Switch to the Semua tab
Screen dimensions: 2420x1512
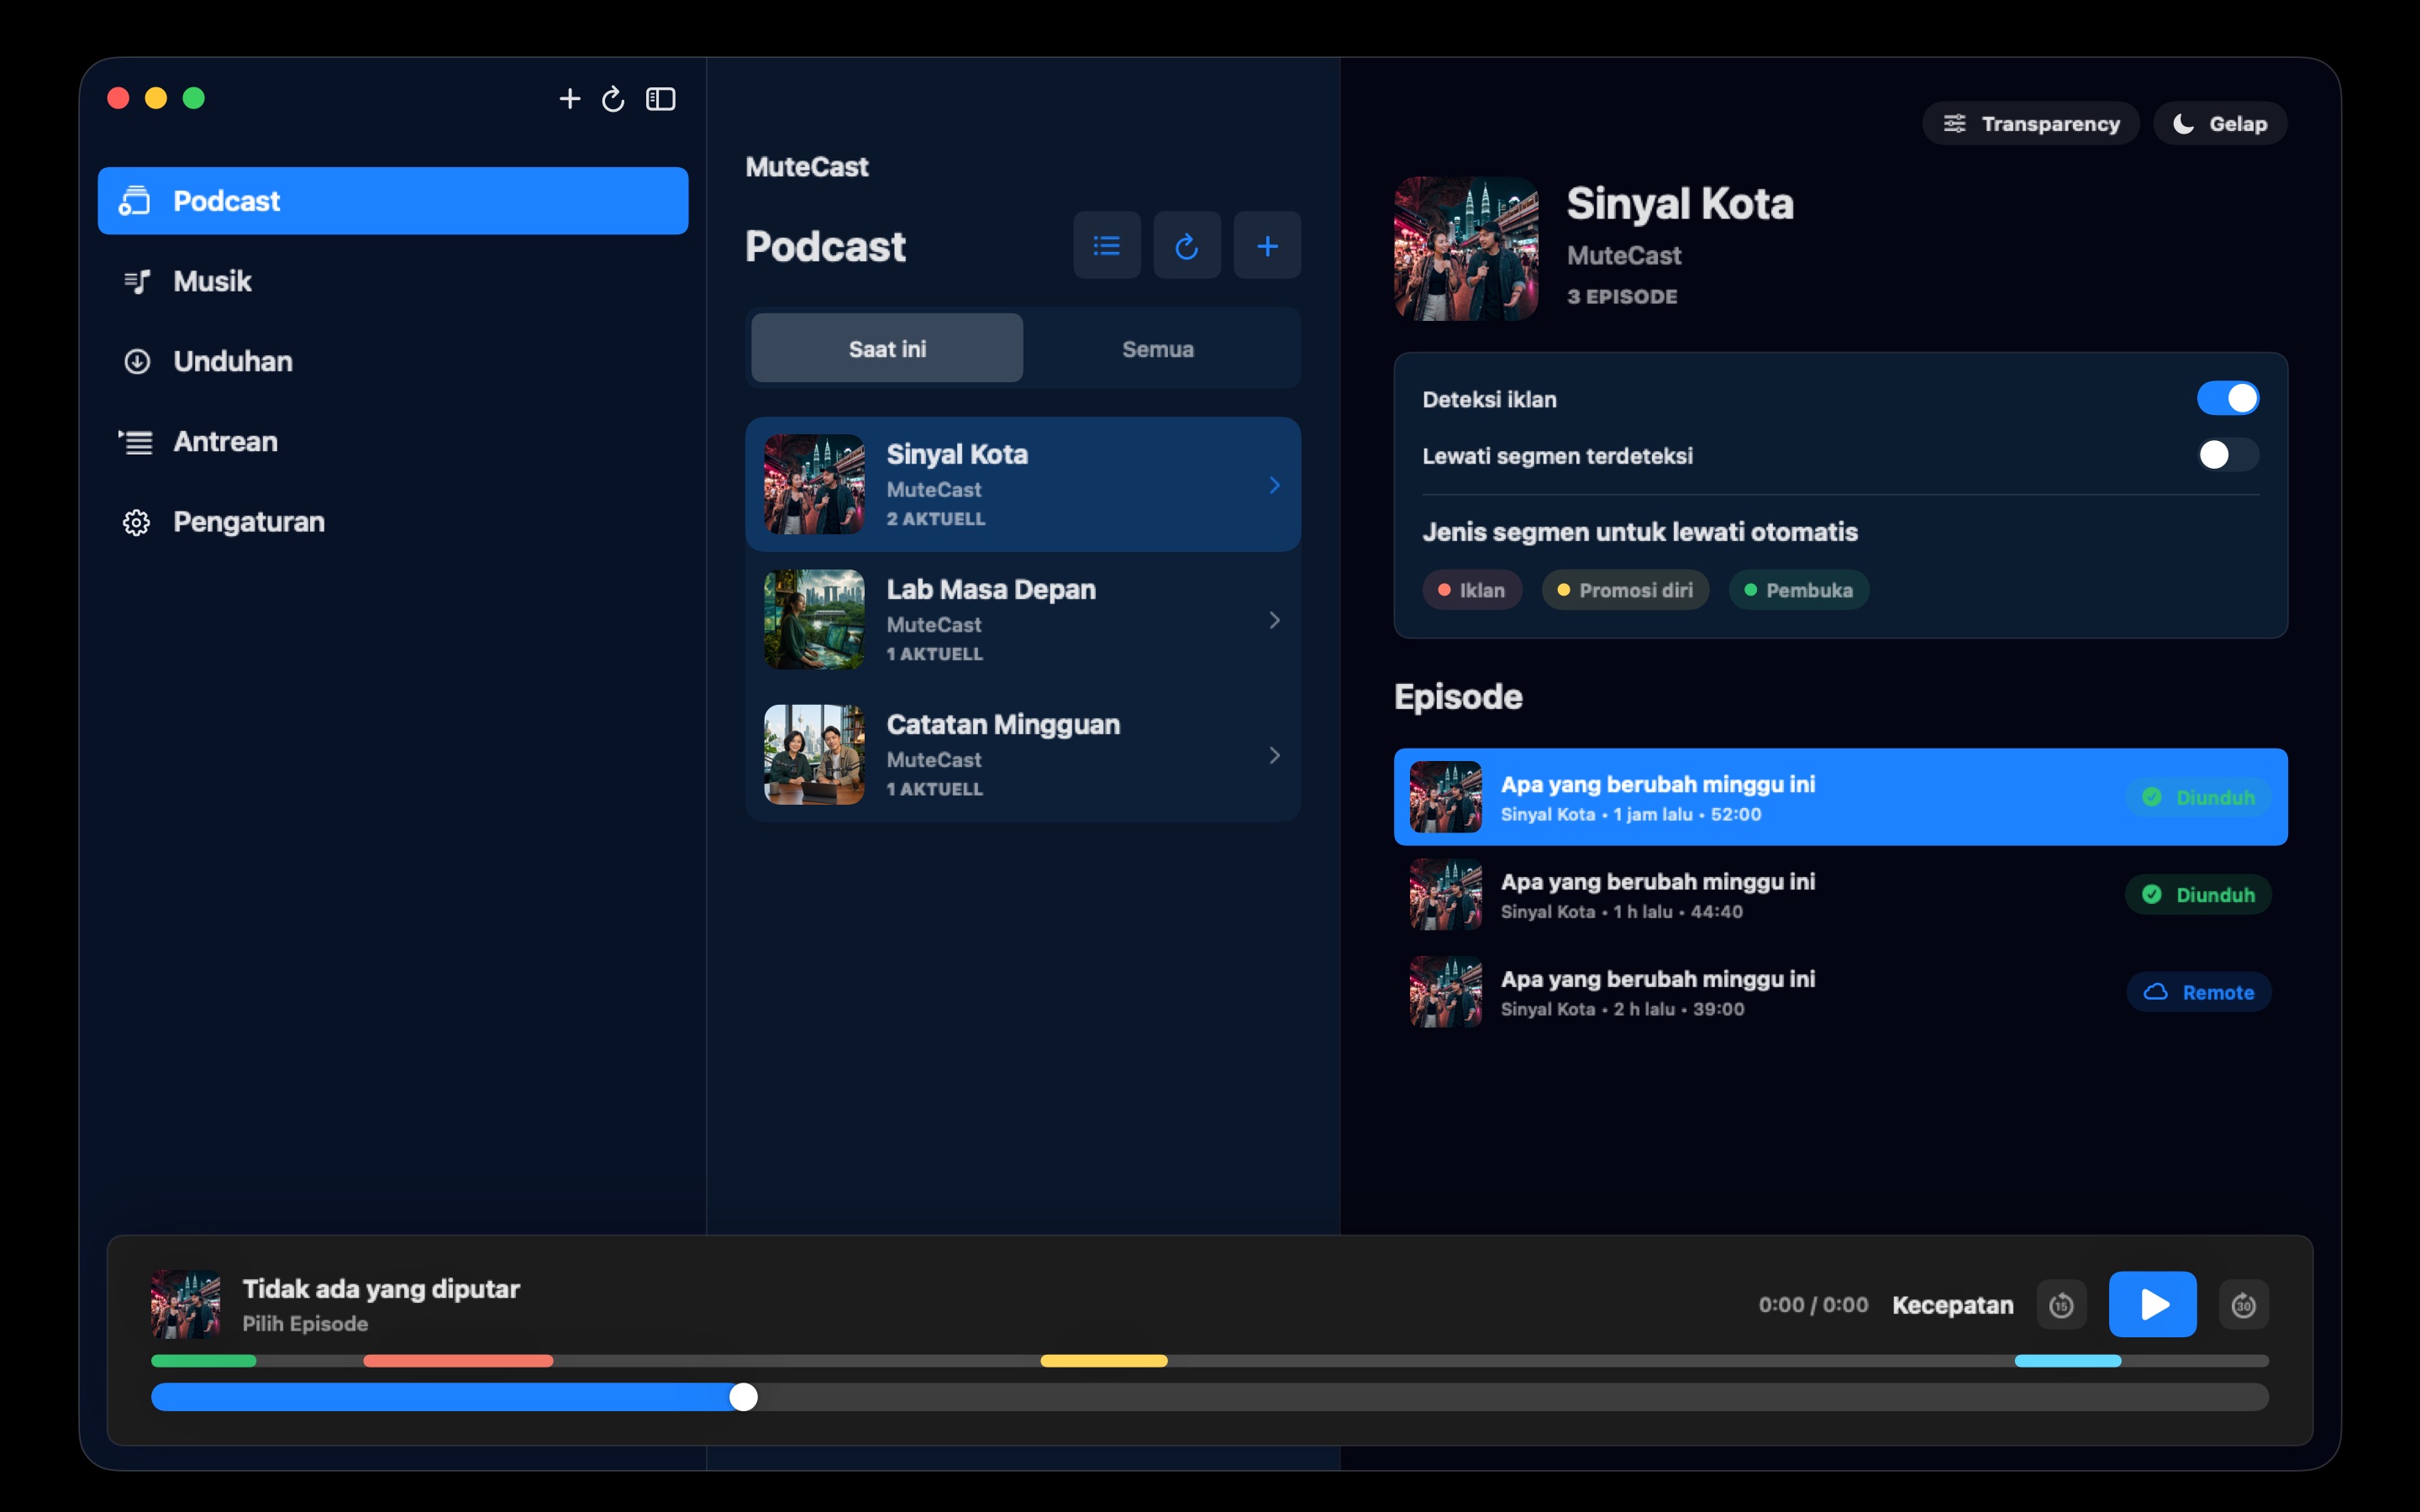[x=1158, y=348]
